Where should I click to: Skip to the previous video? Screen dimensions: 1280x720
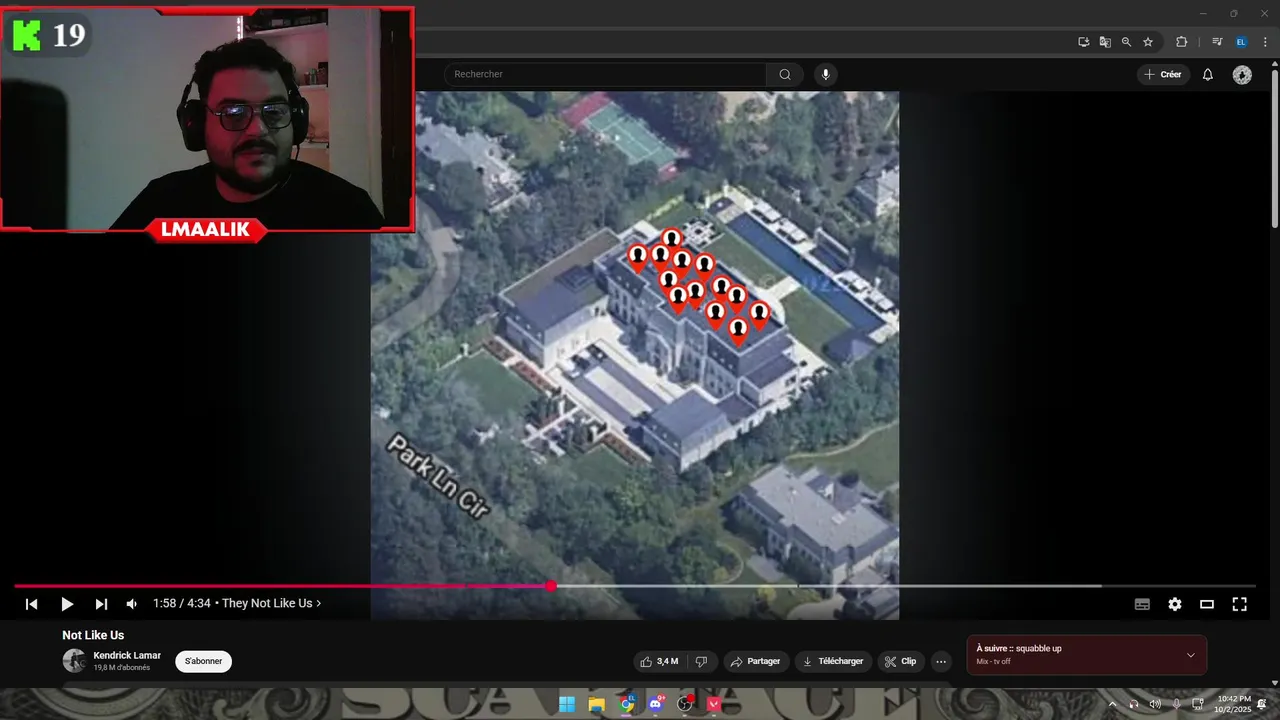tap(32, 604)
